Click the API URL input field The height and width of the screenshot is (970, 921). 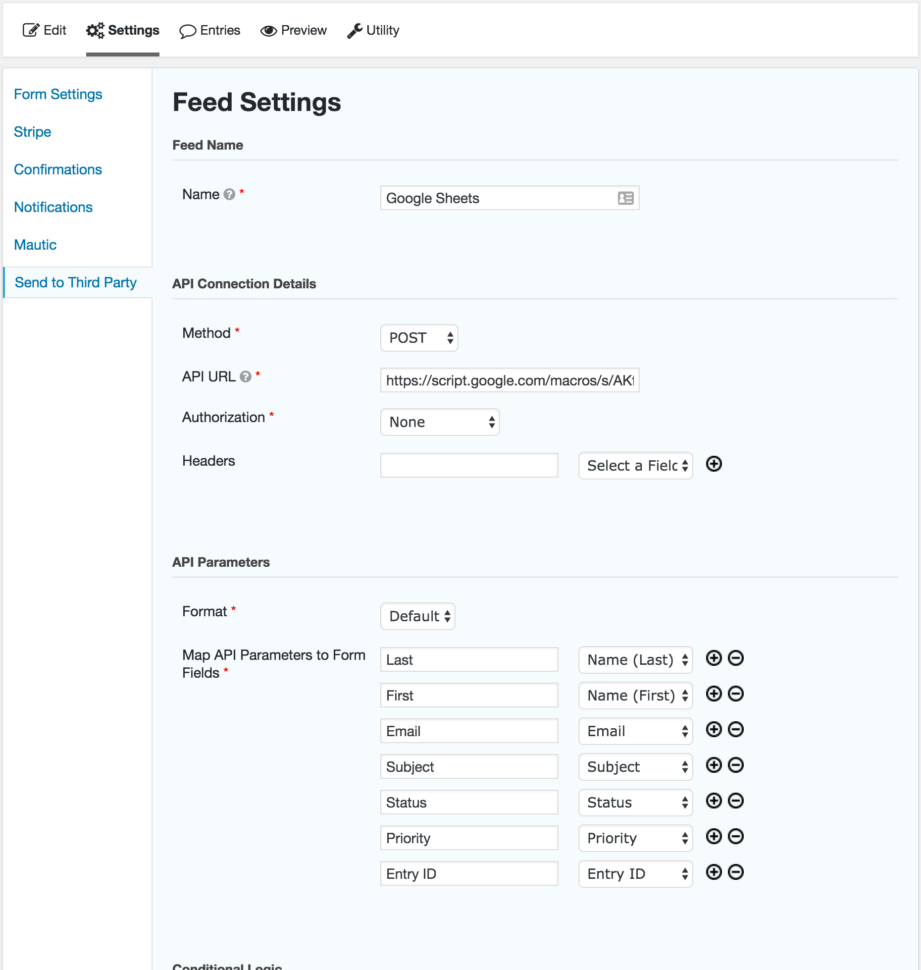pyautogui.click(x=510, y=380)
